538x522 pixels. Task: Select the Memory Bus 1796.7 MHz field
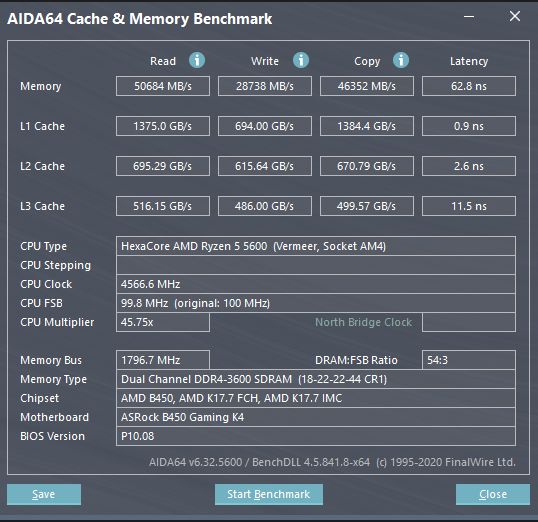163,360
